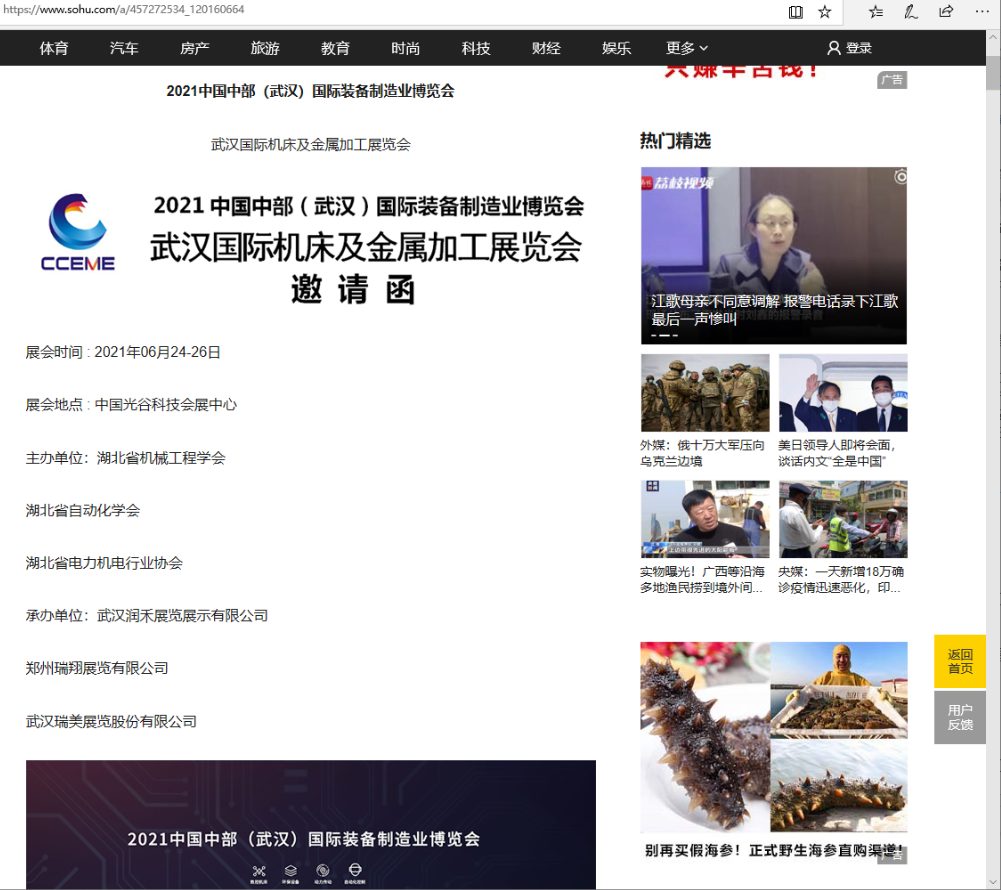Open the 体育 navigation tab
1001x890 pixels.
tap(54, 48)
